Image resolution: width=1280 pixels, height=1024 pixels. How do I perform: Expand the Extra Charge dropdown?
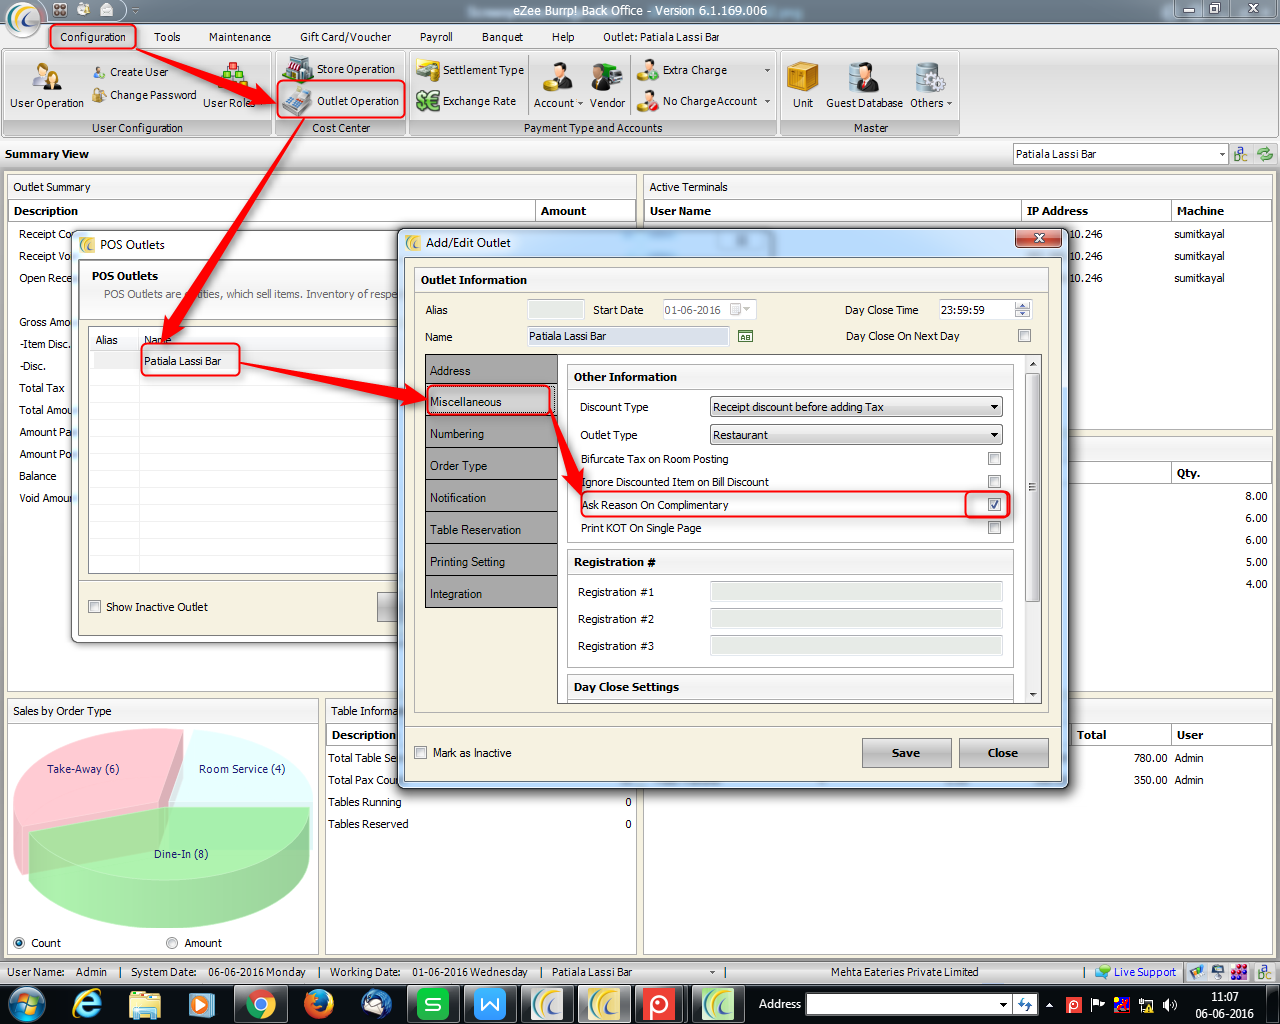(767, 70)
